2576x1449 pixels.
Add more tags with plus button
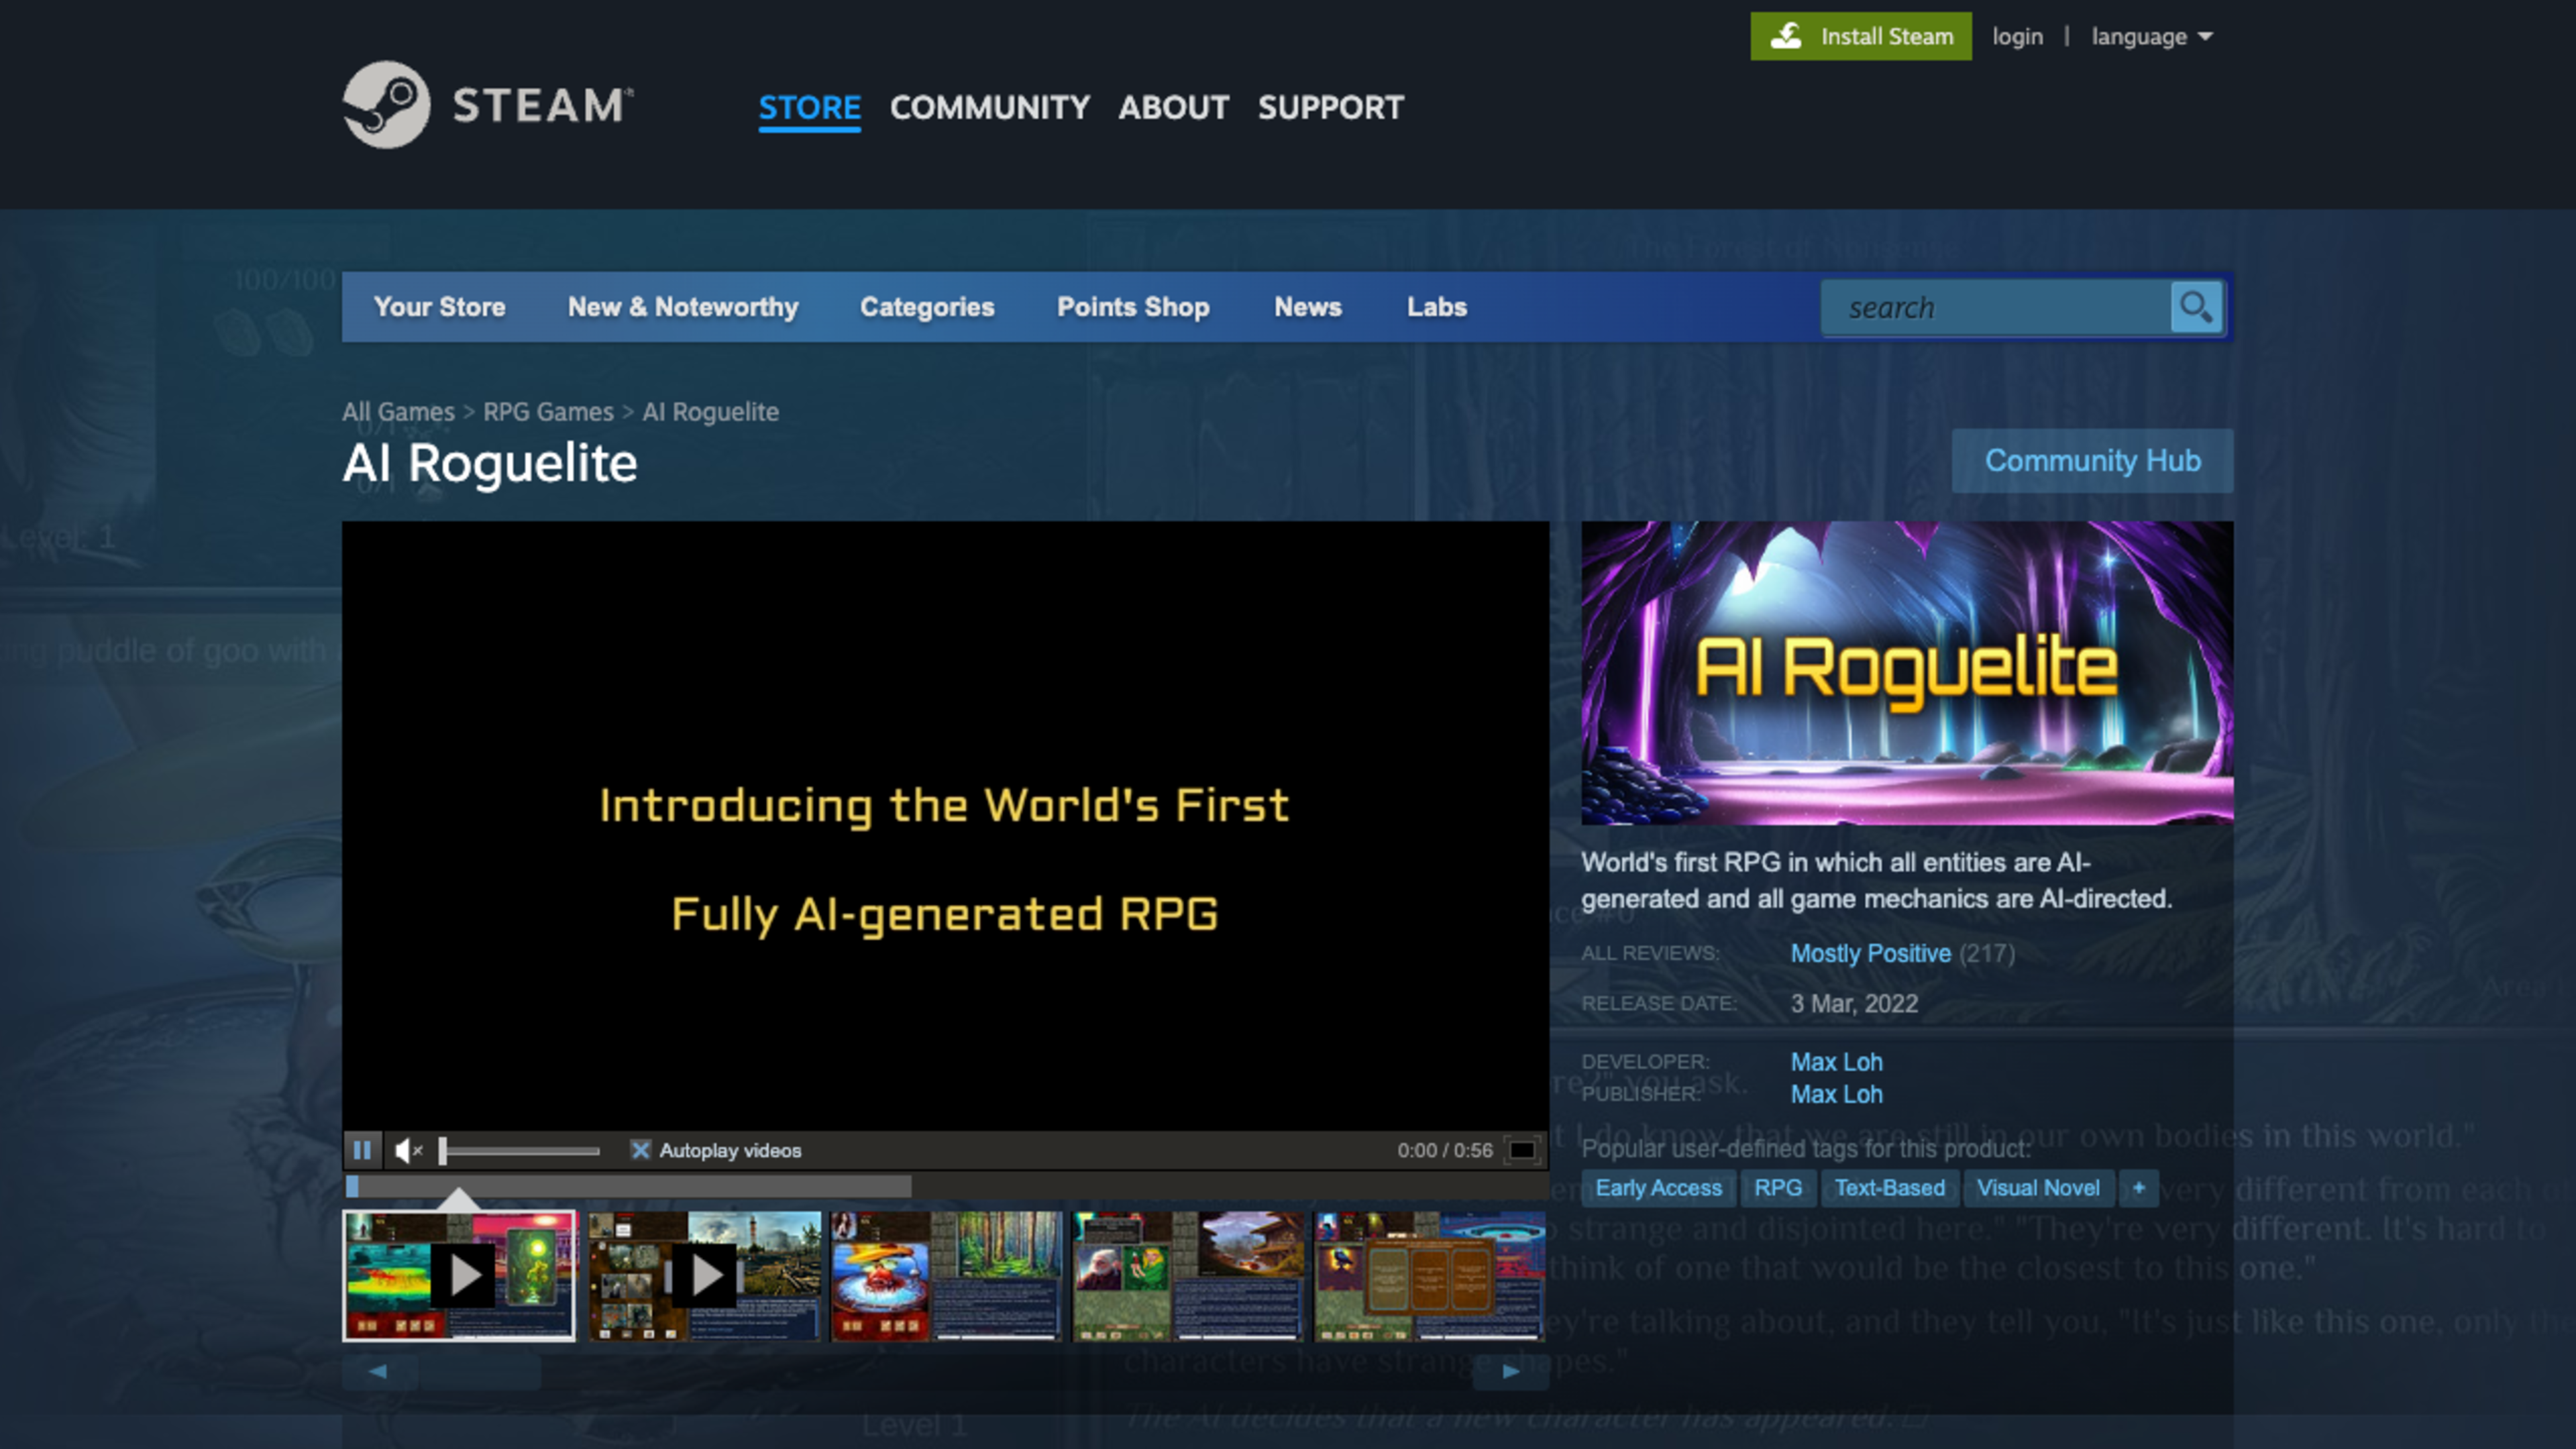tap(2139, 1188)
